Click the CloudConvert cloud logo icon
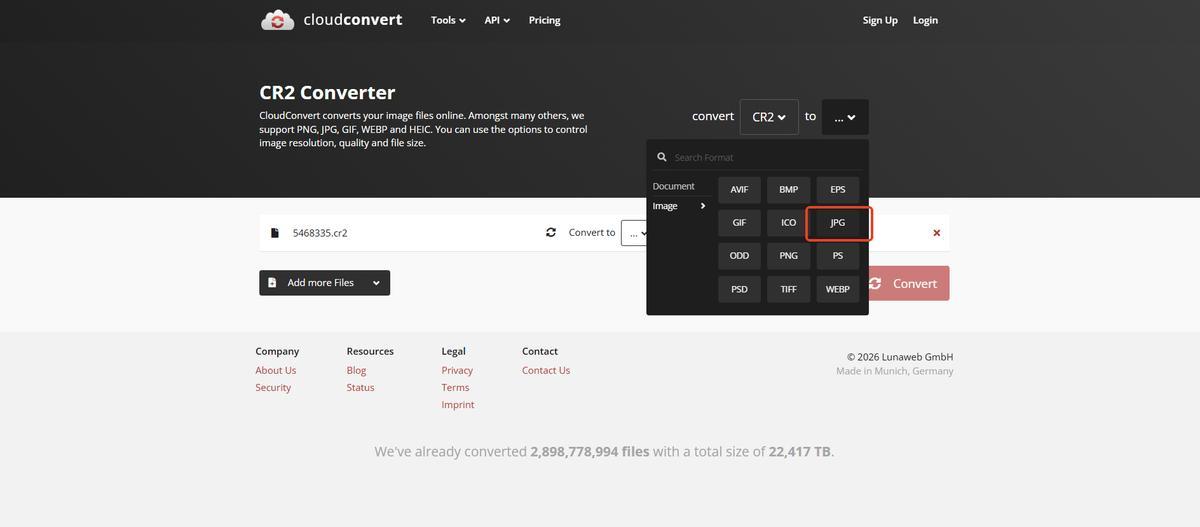The height and width of the screenshot is (527, 1200). pos(277,20)
